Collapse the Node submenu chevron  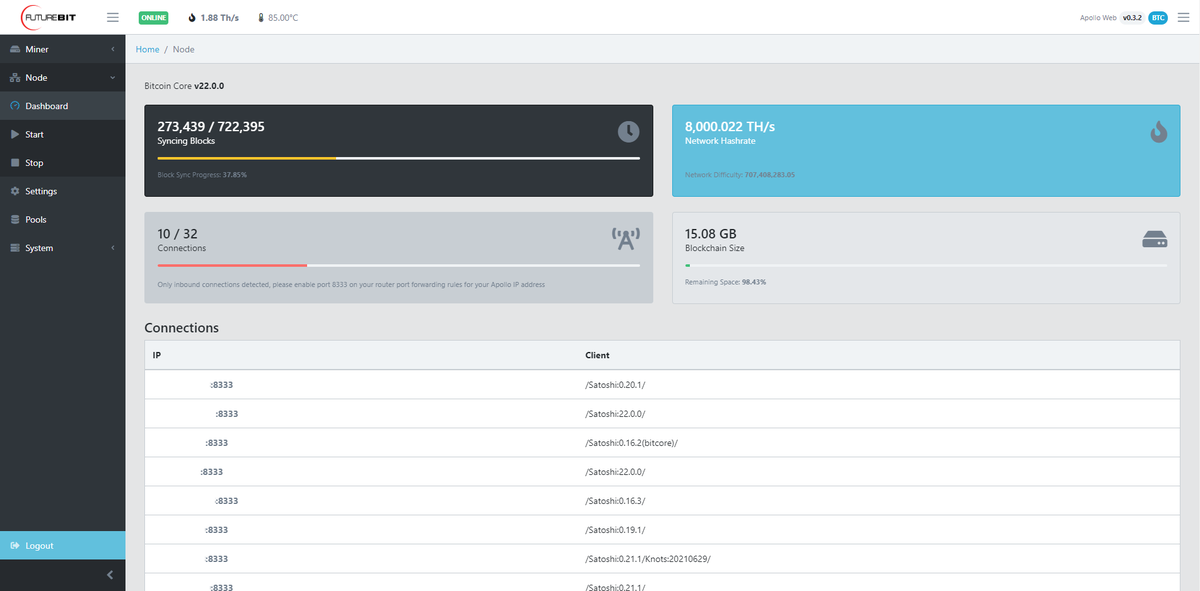112,77
